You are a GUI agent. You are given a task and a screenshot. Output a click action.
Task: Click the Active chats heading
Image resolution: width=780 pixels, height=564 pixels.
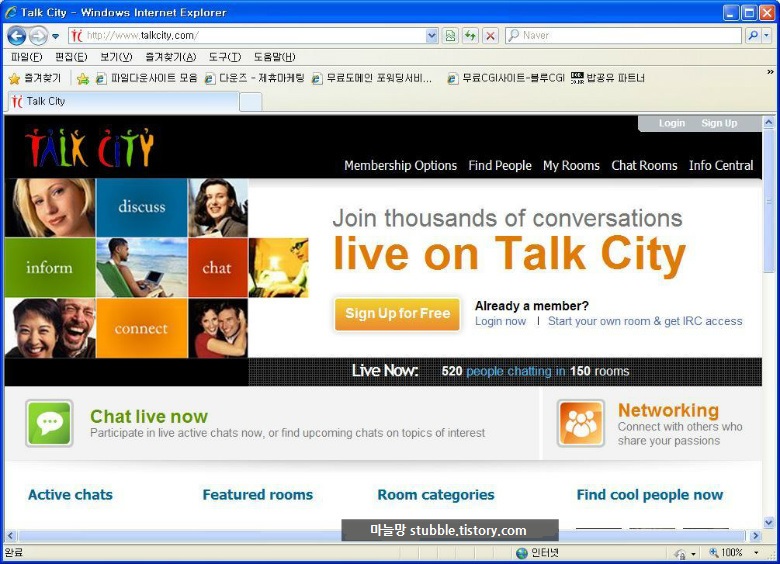tap(70, 495)
